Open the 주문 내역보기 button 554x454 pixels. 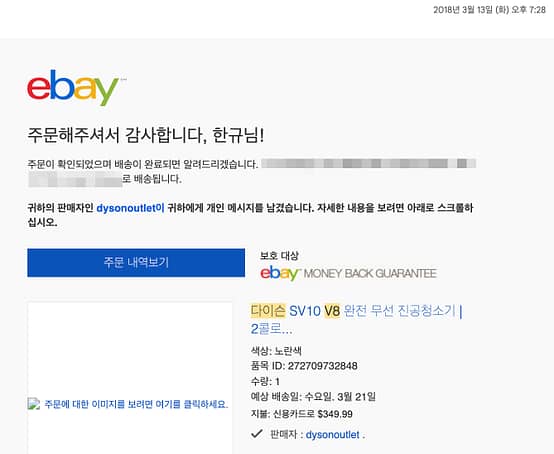(x=136, y=263)
